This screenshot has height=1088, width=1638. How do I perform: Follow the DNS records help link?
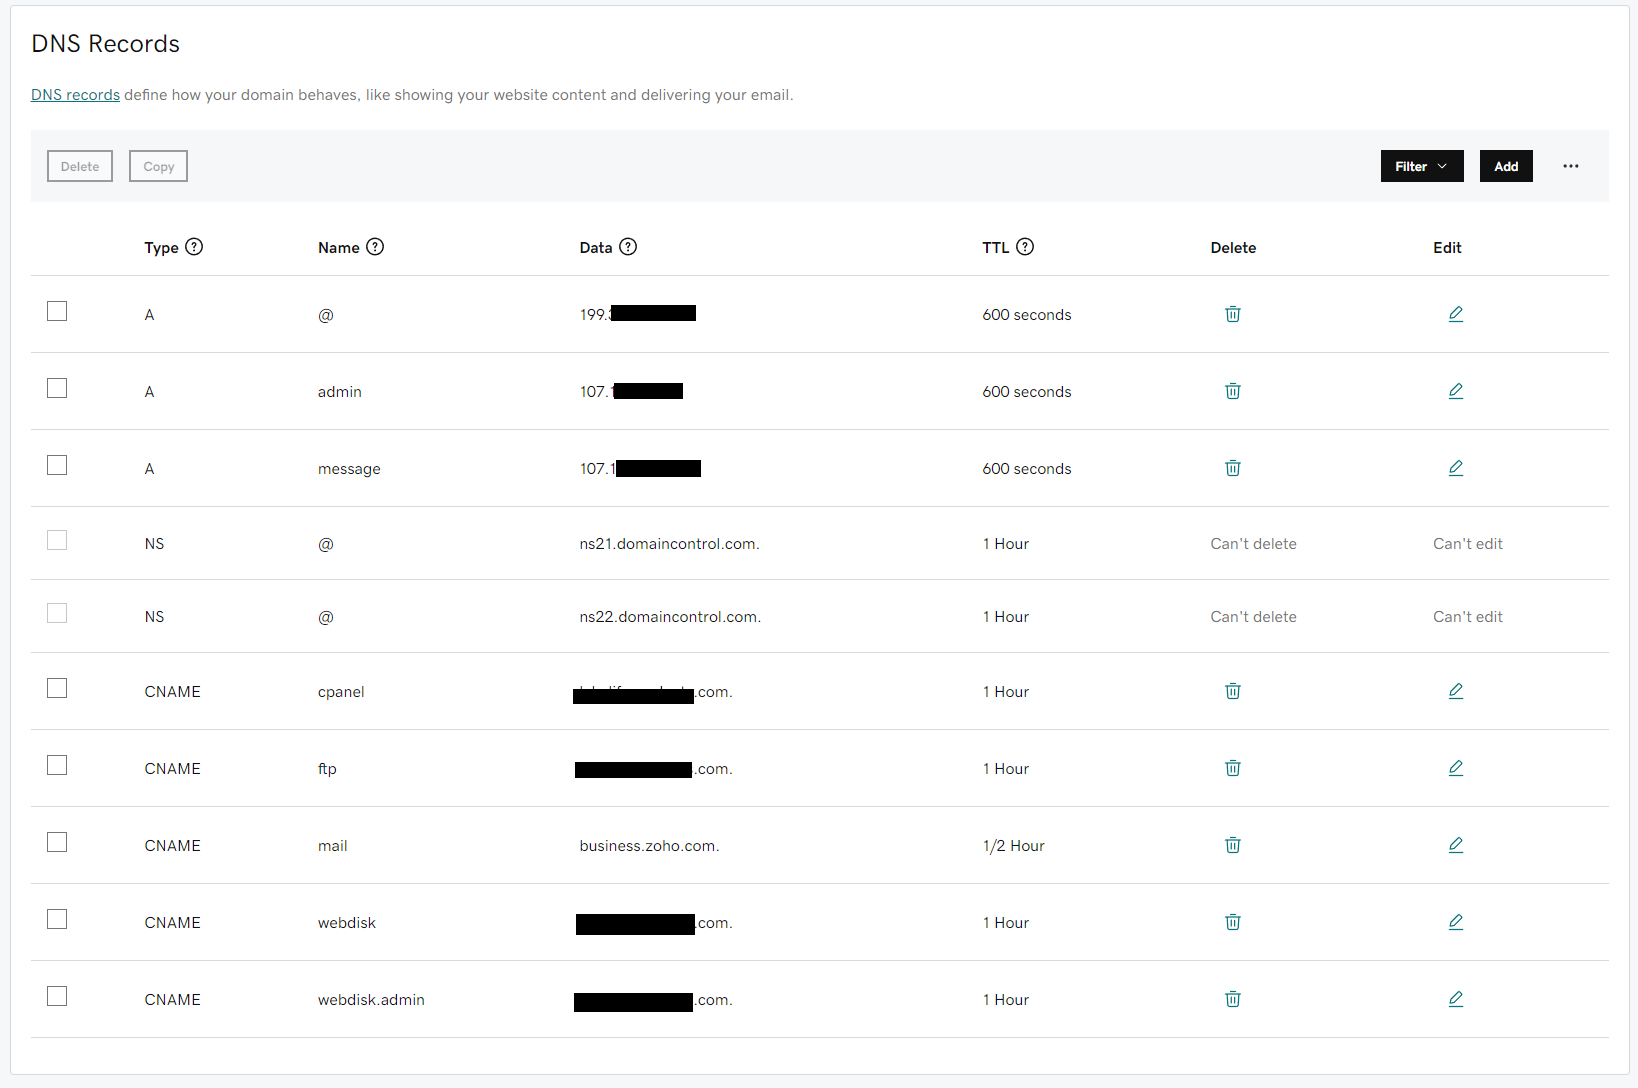75,95
